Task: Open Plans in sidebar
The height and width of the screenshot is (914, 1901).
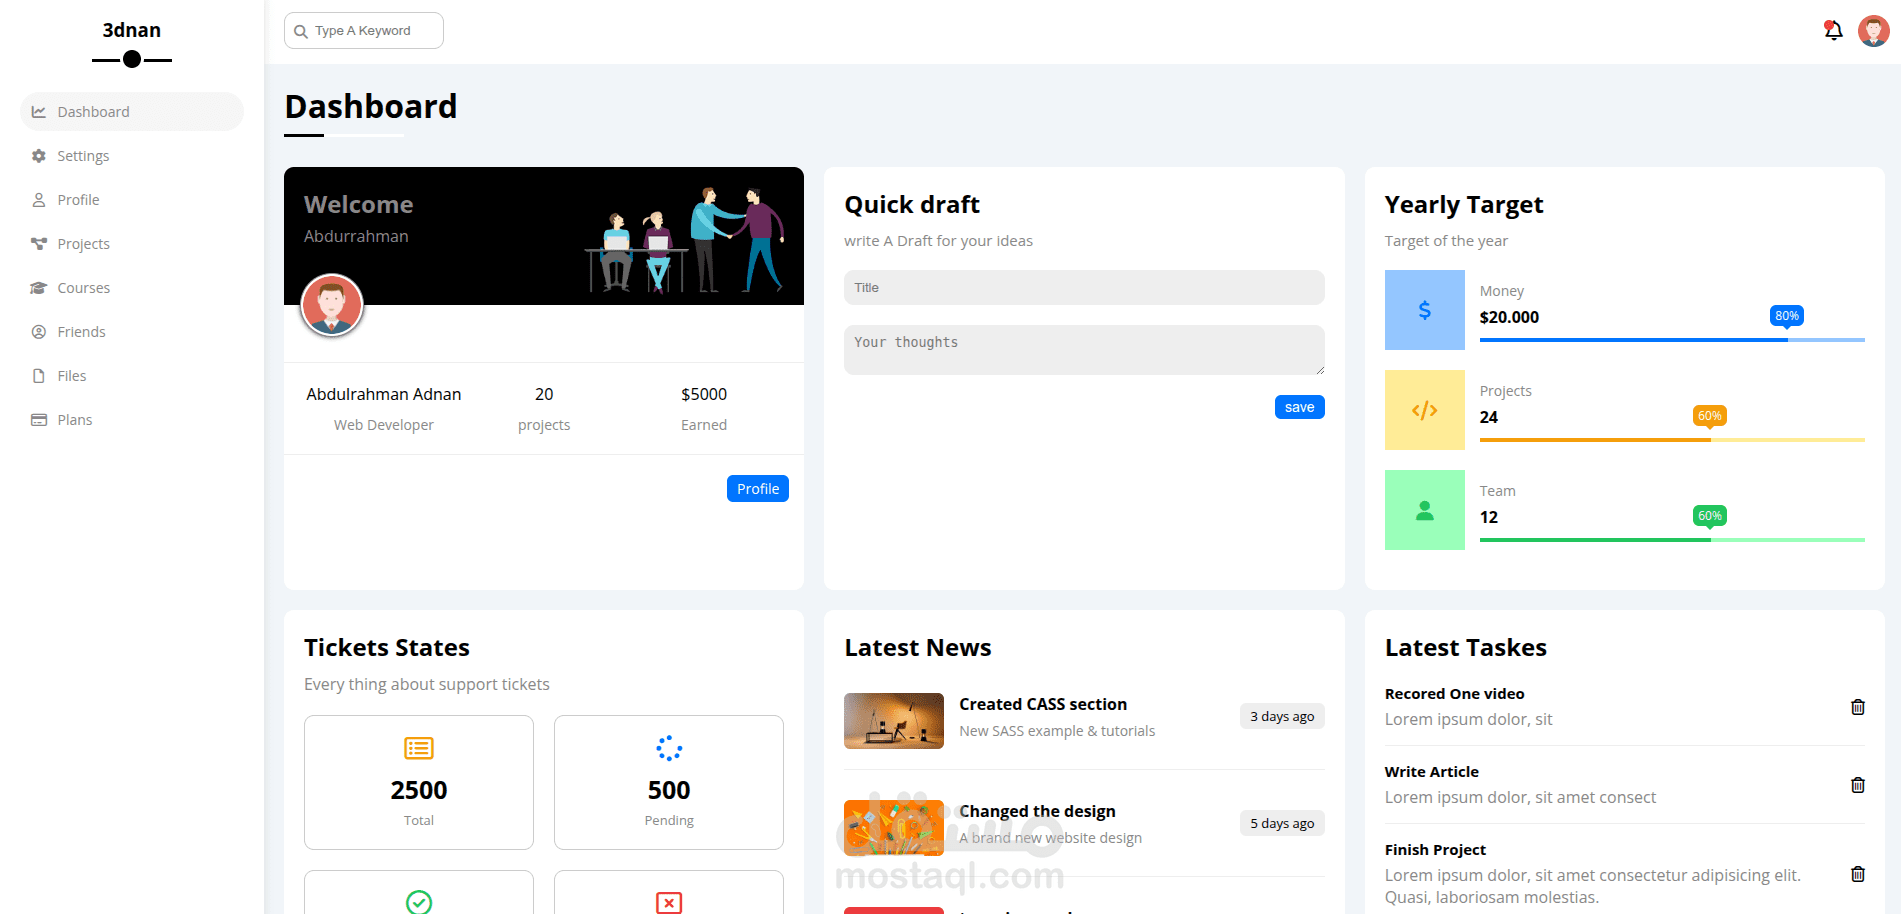Action: coord(132,420)
